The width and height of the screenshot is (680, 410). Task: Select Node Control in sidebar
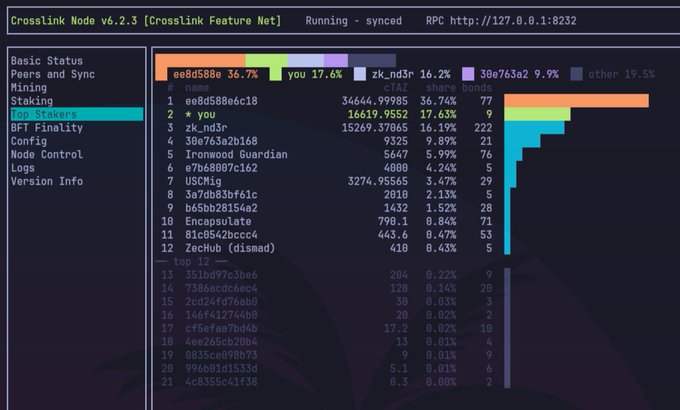coord(47,154)
